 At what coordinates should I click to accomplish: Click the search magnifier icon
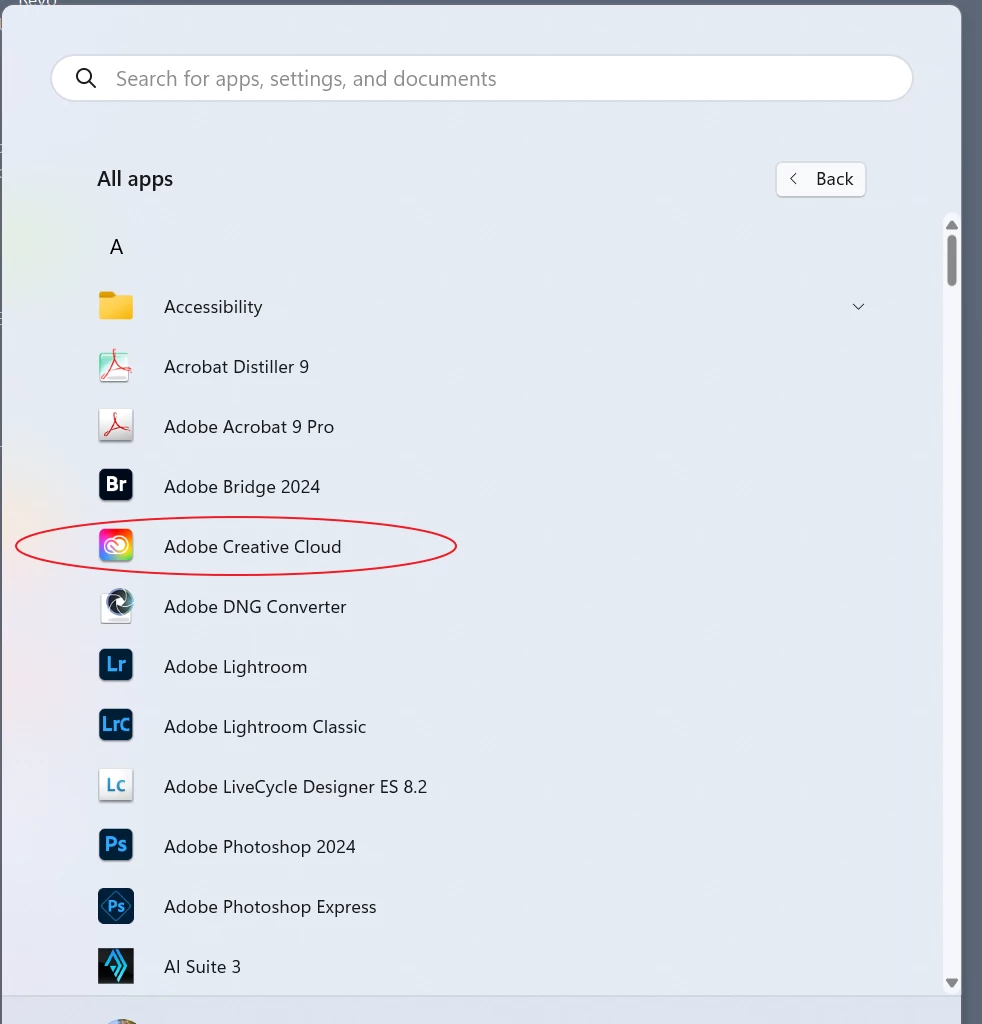pos(86,78)
